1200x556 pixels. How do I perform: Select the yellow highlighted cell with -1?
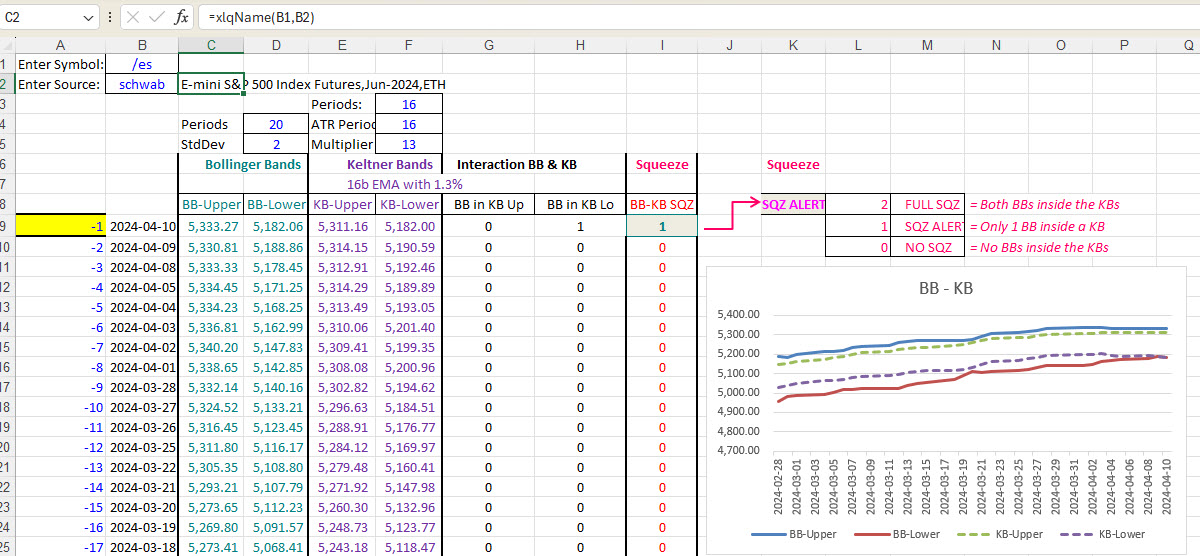pyautogui.click(x=61, y=226)
